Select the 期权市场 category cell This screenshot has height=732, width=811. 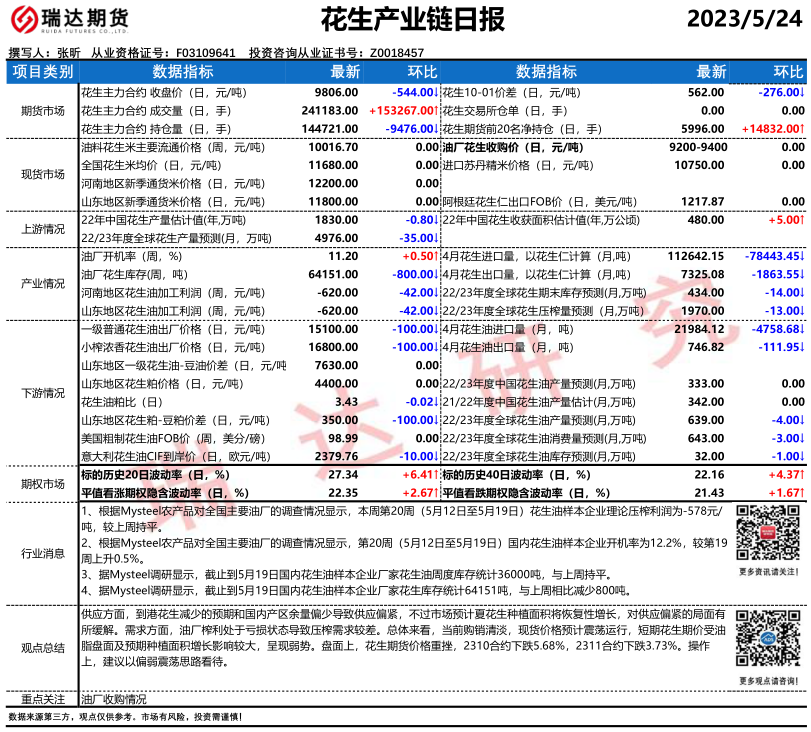point(42,483)
